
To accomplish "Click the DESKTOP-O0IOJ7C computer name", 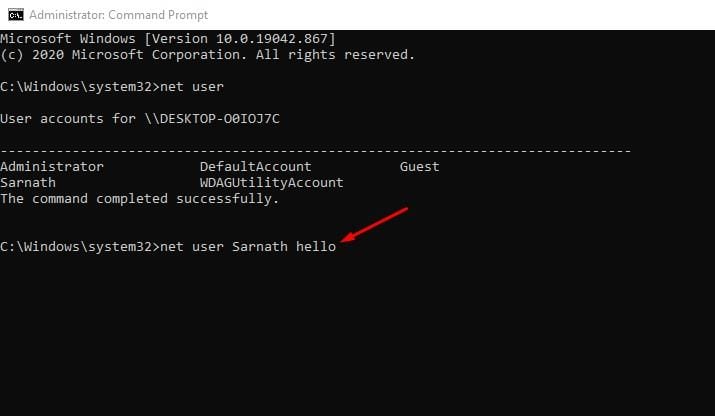I will 220,119.
